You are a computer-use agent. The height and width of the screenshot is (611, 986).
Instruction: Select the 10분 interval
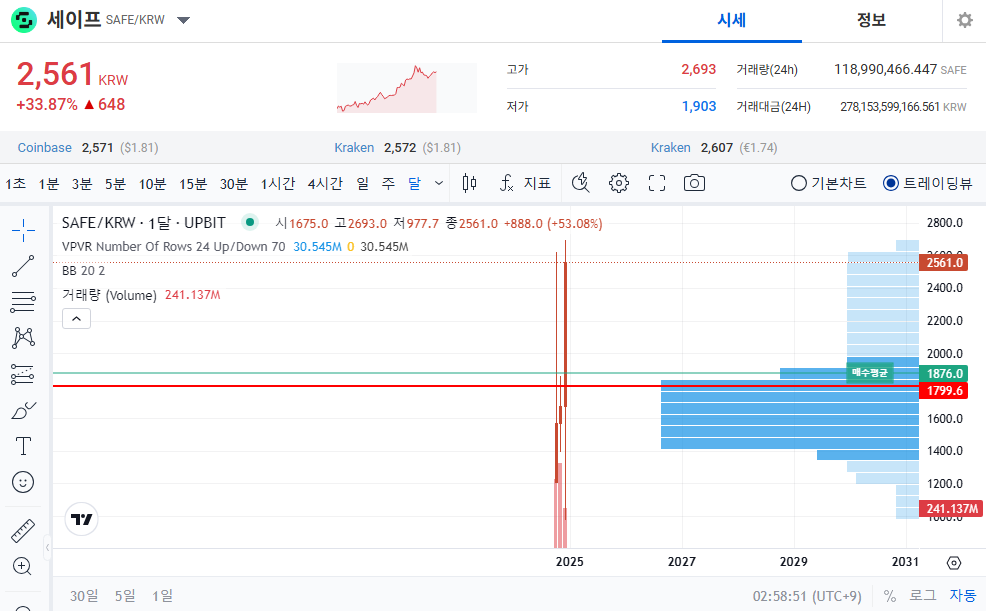coord(152,184)
